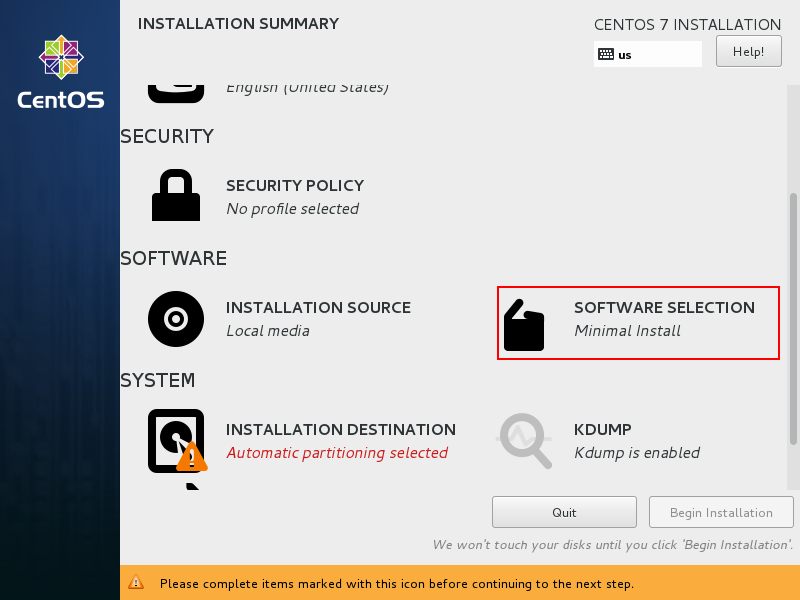Open the INSTALLATION SOURCE label
800x600 pixels.
pyautogui.click(x=318, y=308)
